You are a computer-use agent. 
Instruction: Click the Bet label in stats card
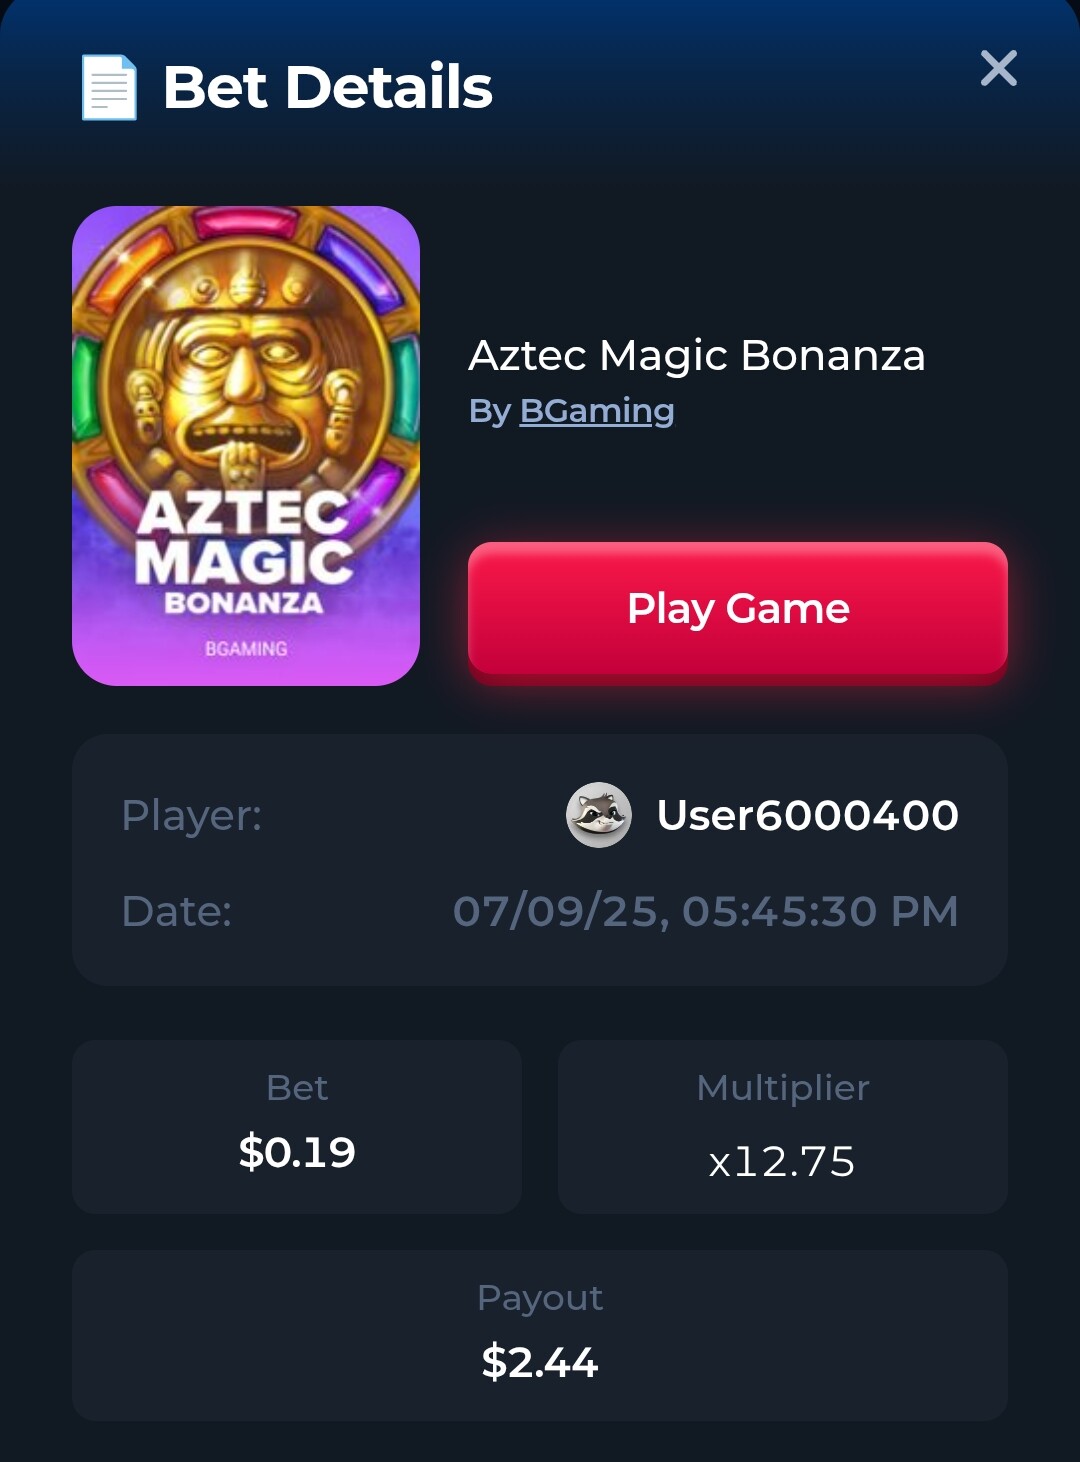297,1088
